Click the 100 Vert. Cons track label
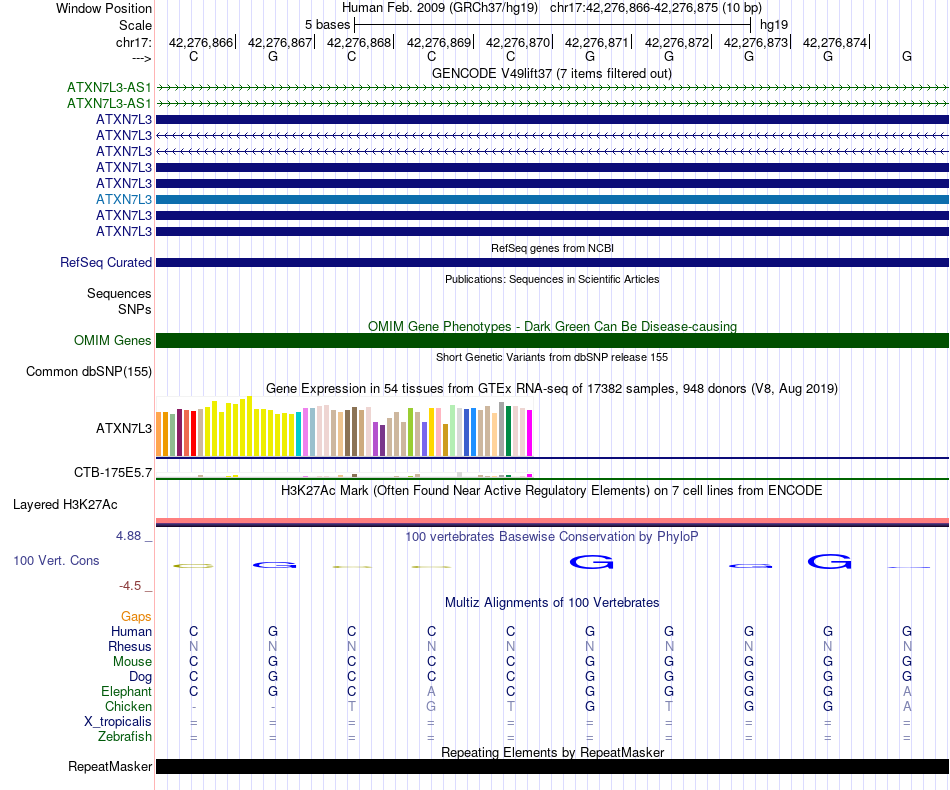Screen dimensions: 950x790 (x=56, y=560)
